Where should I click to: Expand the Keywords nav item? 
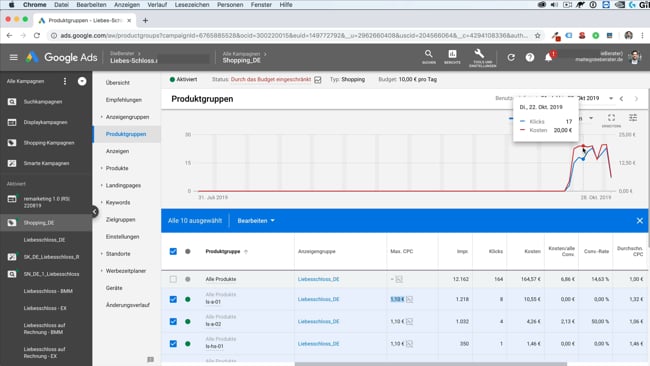point(102,202)
